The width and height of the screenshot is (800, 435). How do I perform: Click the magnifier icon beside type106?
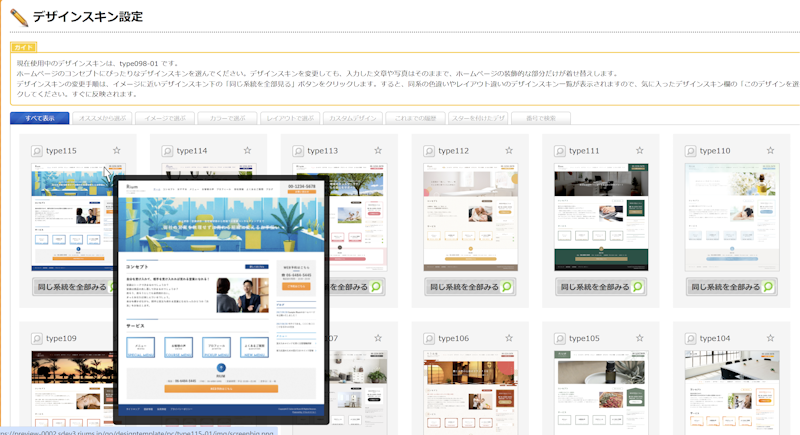(x=429, y=339)
